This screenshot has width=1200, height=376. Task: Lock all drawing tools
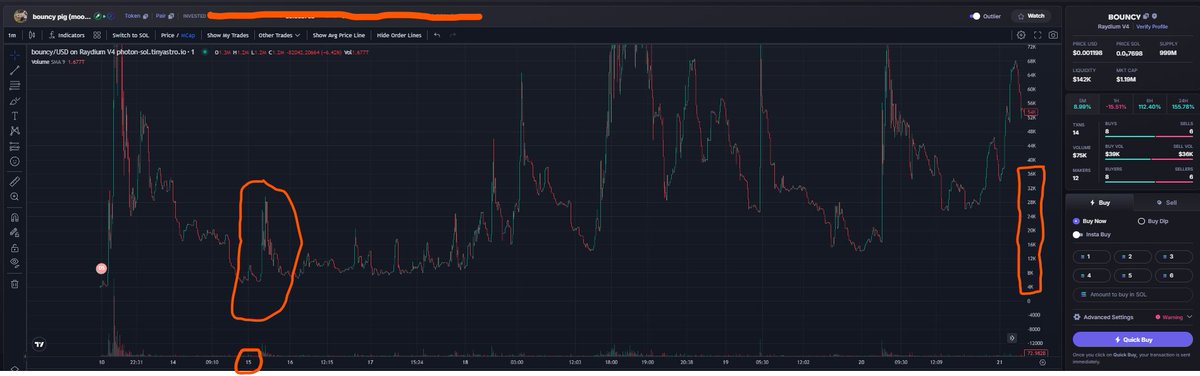pos(14,247)
